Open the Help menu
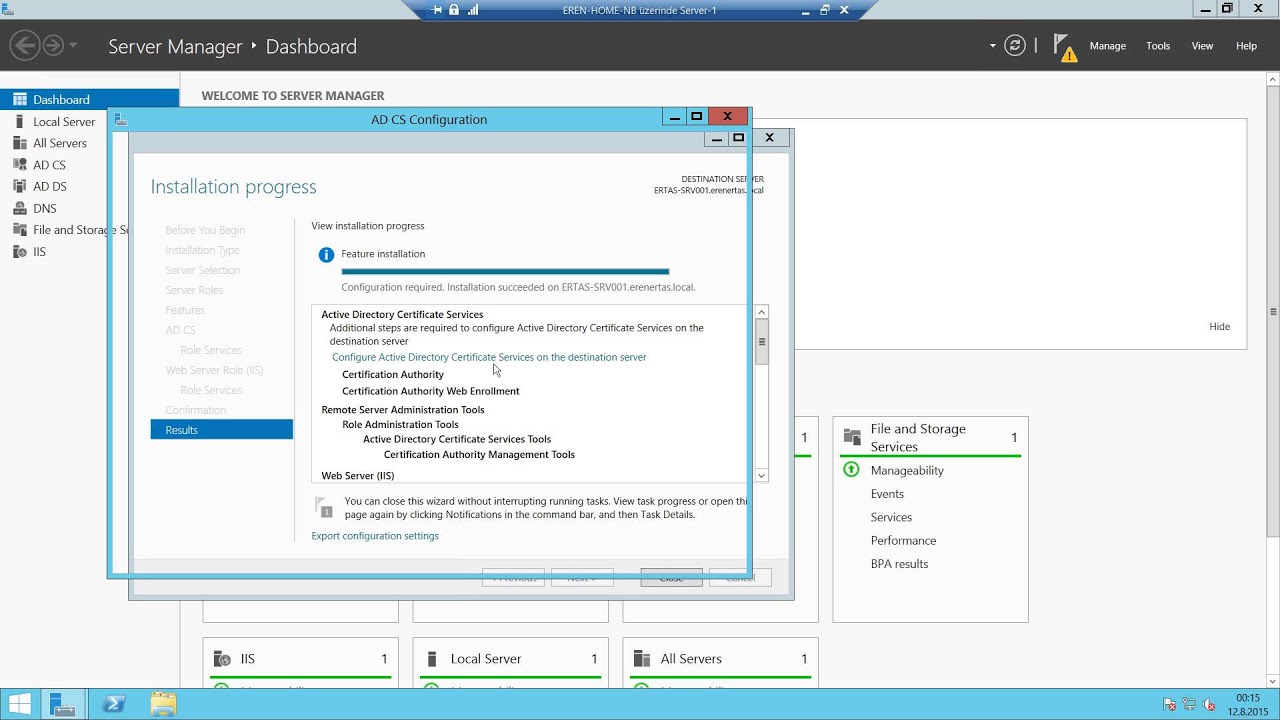The image size is (1280, 720). [x=1246, y=46]
